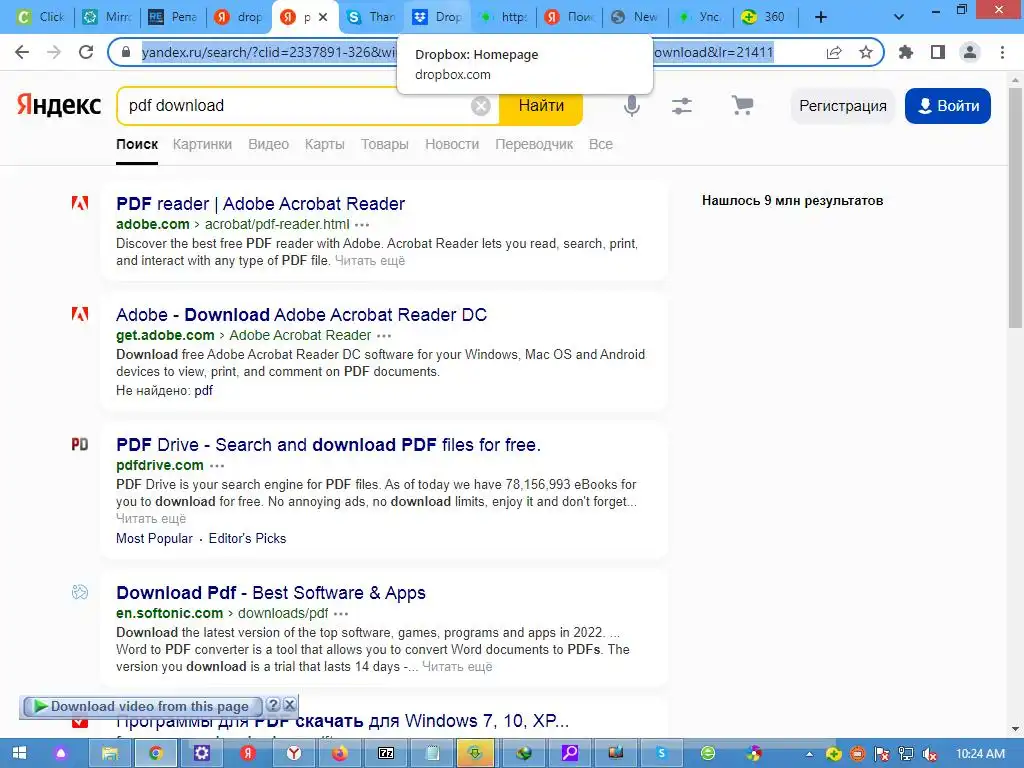Select the address bar URL

[x=457, y=52]
